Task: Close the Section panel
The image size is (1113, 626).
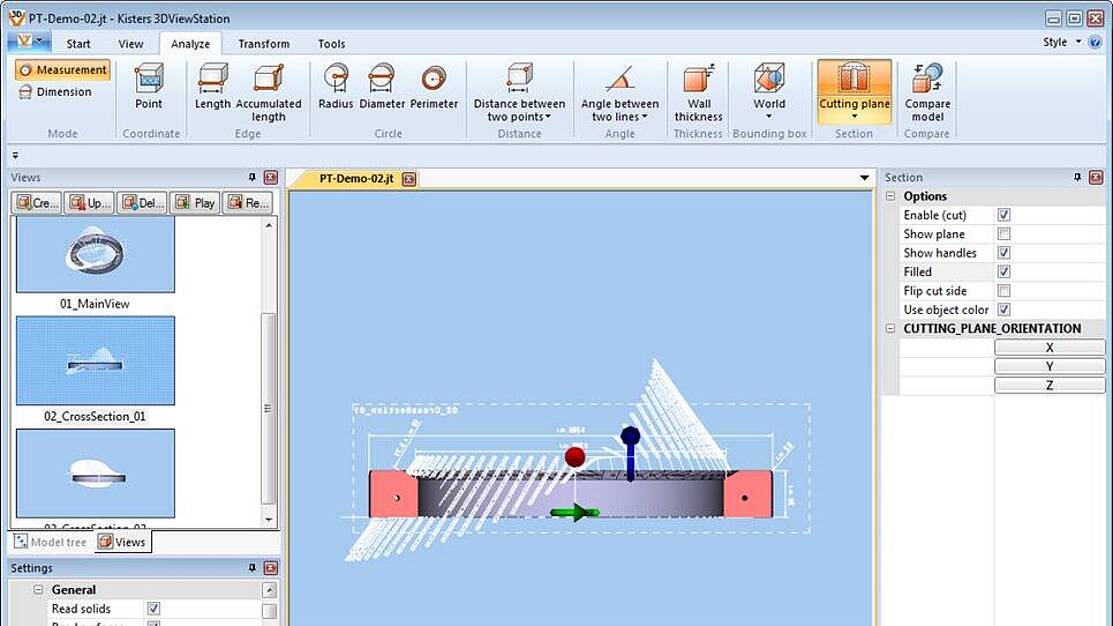Action: click(x=1096, y=177)
